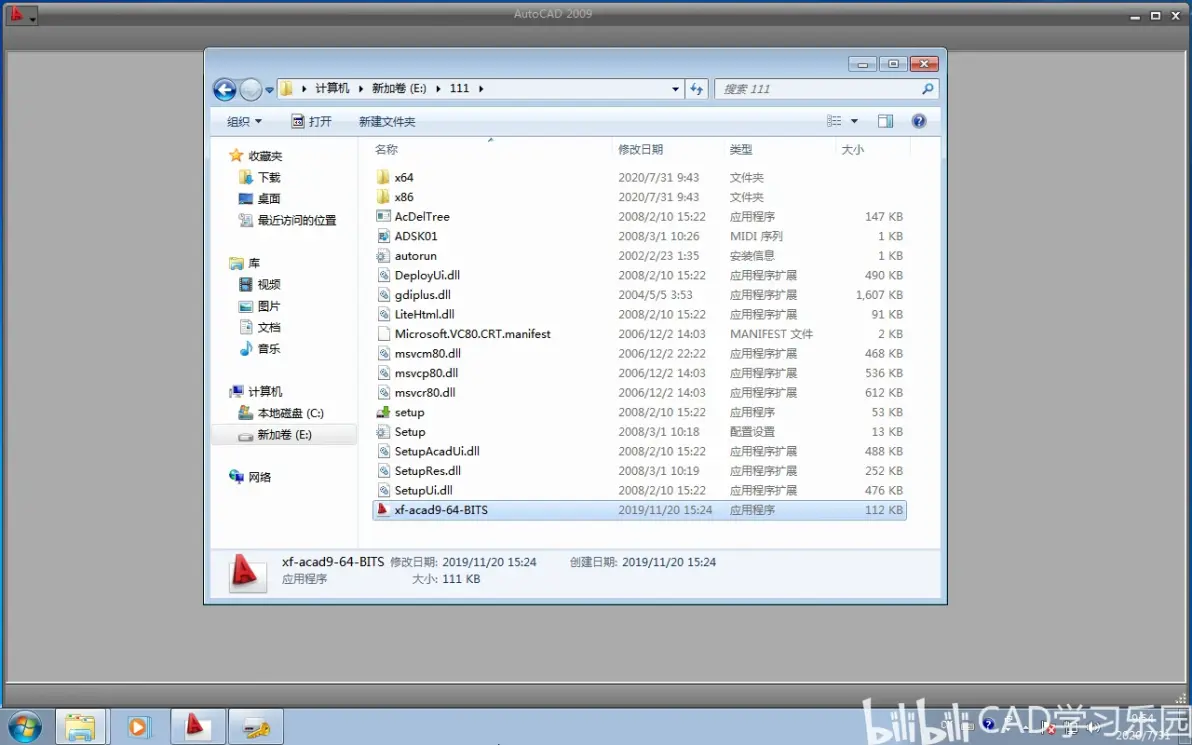The width and height of the screenshot is (1192, 745).
Task: Select the x86 folder icon
Action: [383, 197]
